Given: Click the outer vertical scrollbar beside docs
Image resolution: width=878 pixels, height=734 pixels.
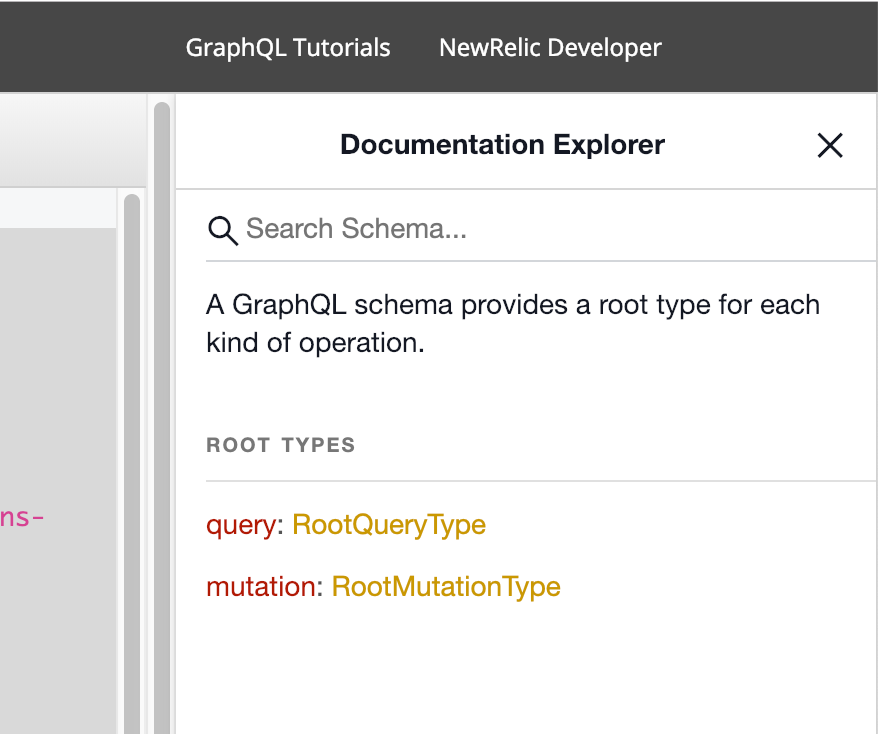Looking at the screenshot, I should pyautogui.click(x=162, y=400).
